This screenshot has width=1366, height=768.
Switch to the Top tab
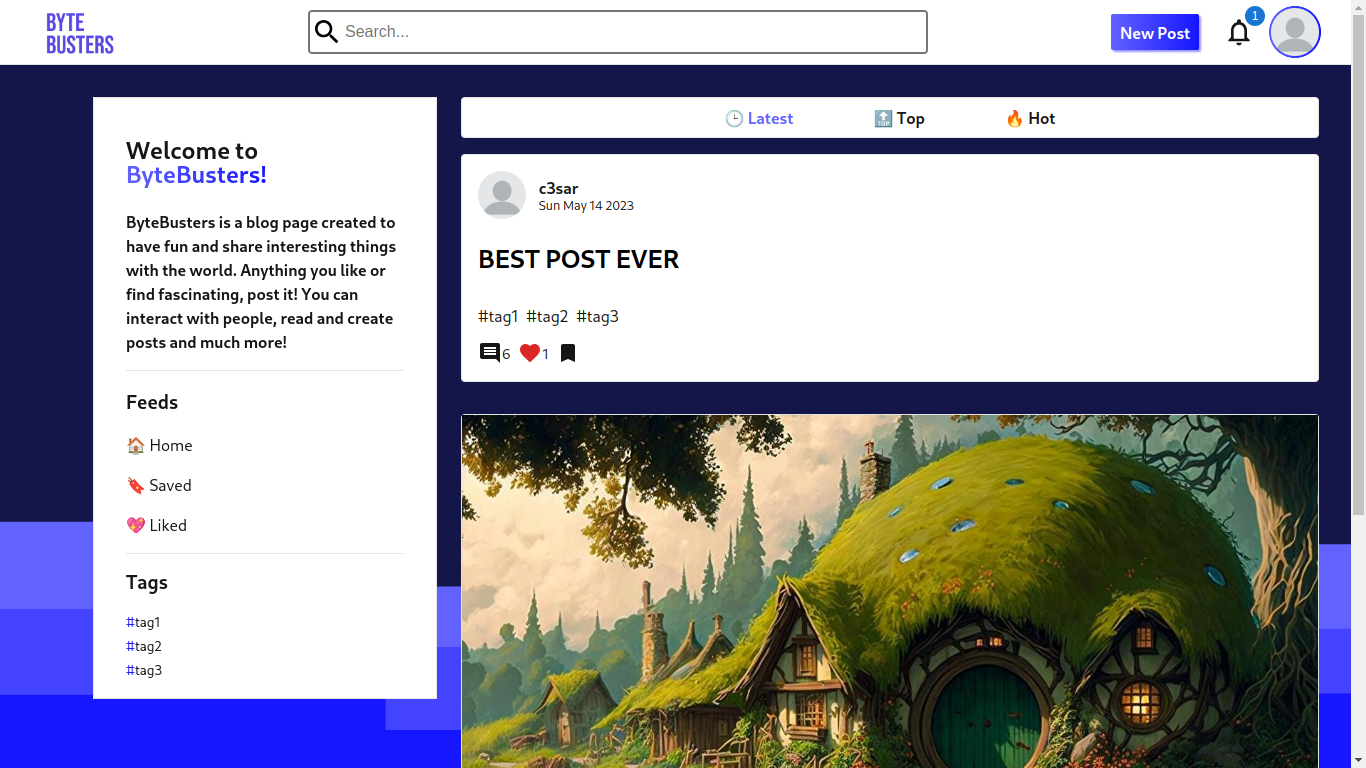click(899, 118)
